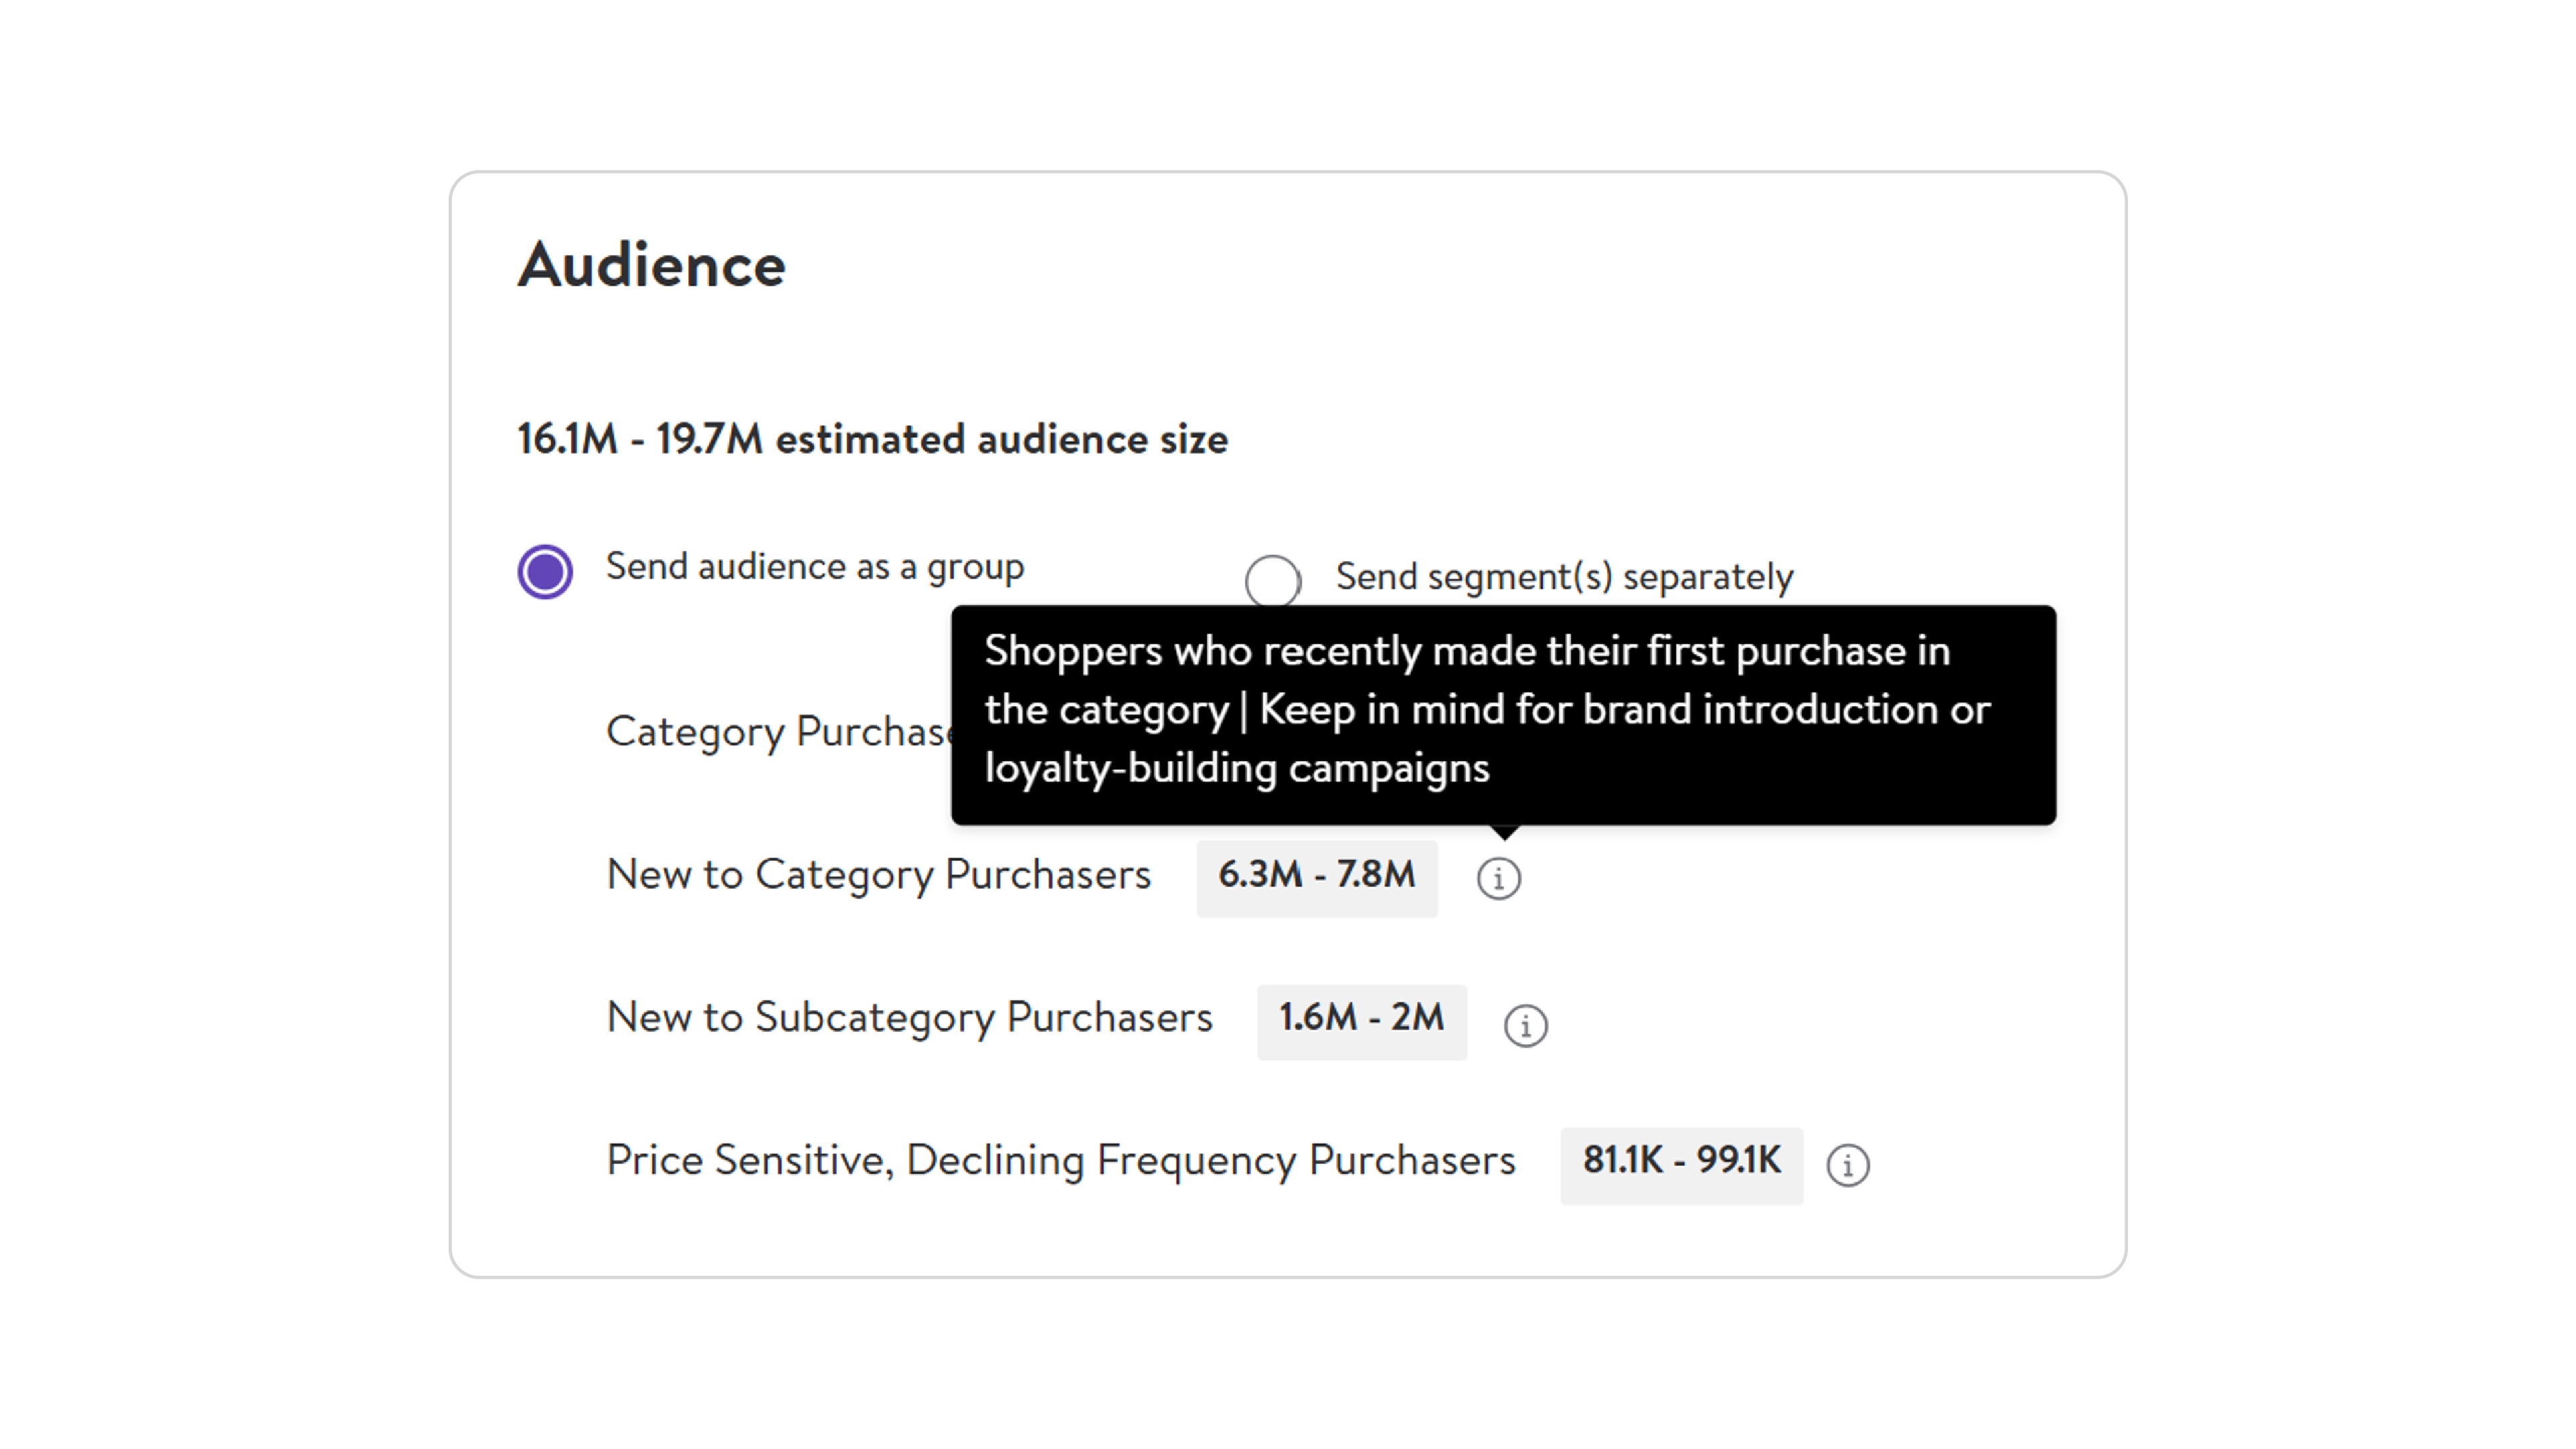The height and width of the screenshot is (1449, 2576).
Task: Click the New to Category Purchasers segment label
Action: (x=879, y=876)
